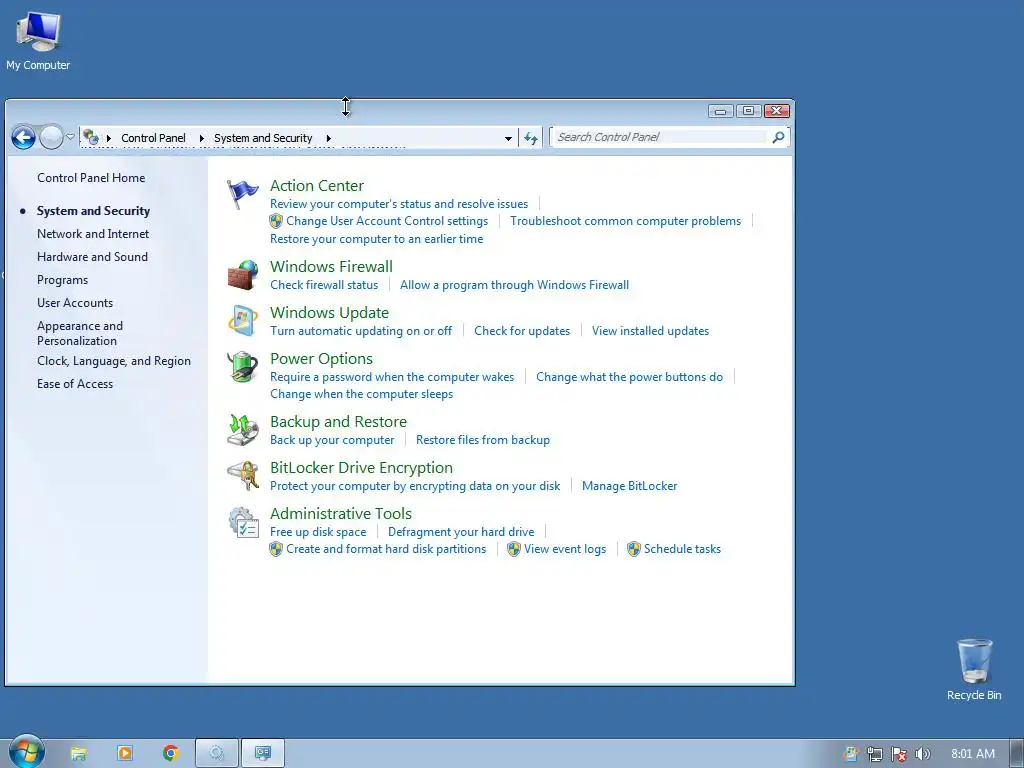Click the Backup and Restore icon
1024x768 pixels.
pyautogui.click(x=243, y=430)
